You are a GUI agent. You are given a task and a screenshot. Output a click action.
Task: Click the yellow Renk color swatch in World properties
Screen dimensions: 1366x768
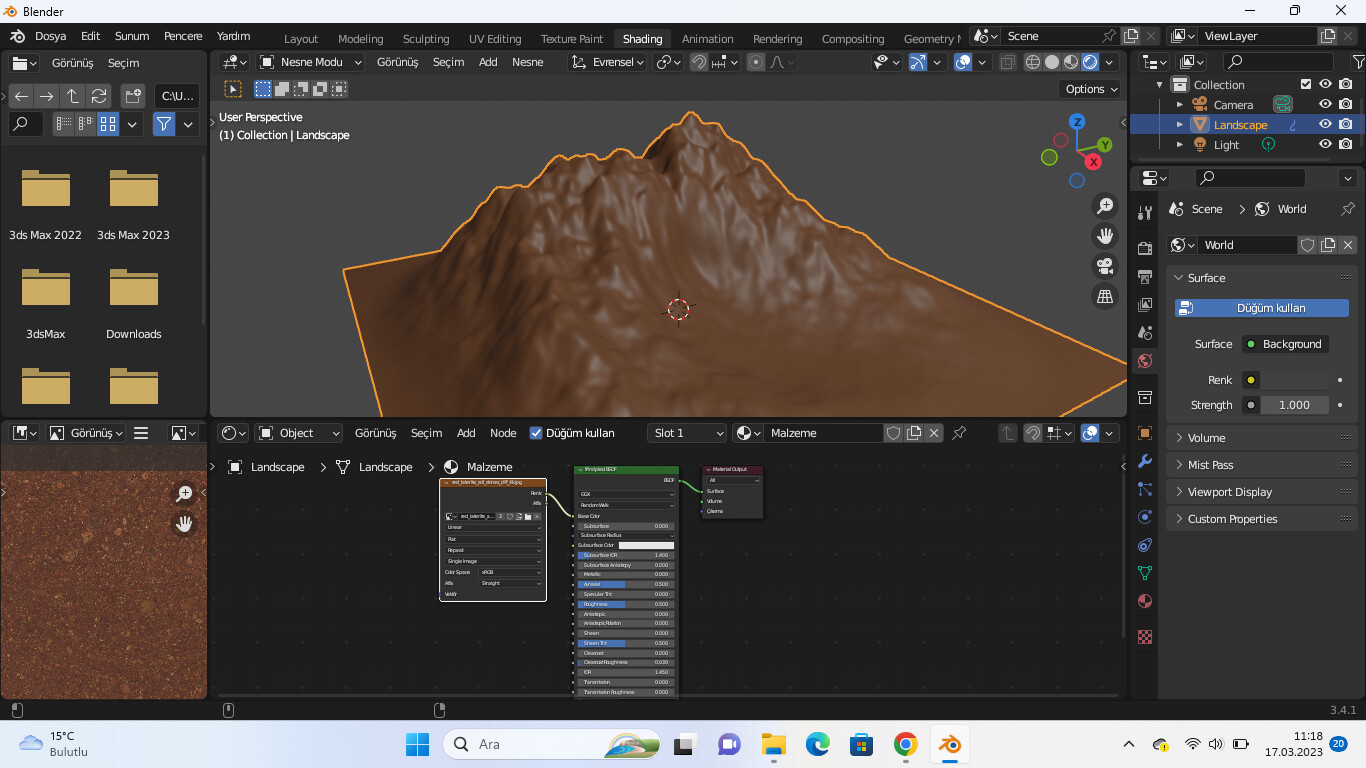pyautogui.click(x=1251, y=380)
